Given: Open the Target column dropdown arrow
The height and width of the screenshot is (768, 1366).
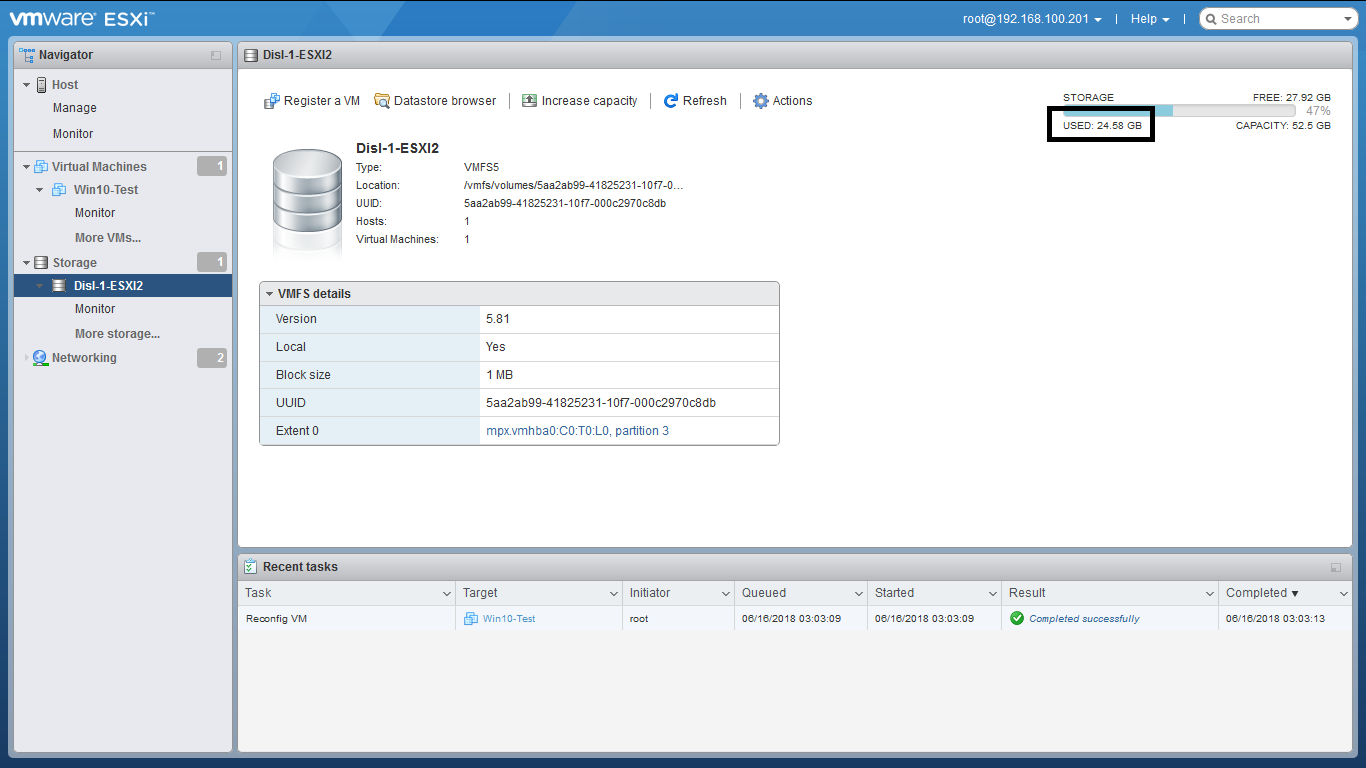Looking at the screenshot, I should point(613,593).
